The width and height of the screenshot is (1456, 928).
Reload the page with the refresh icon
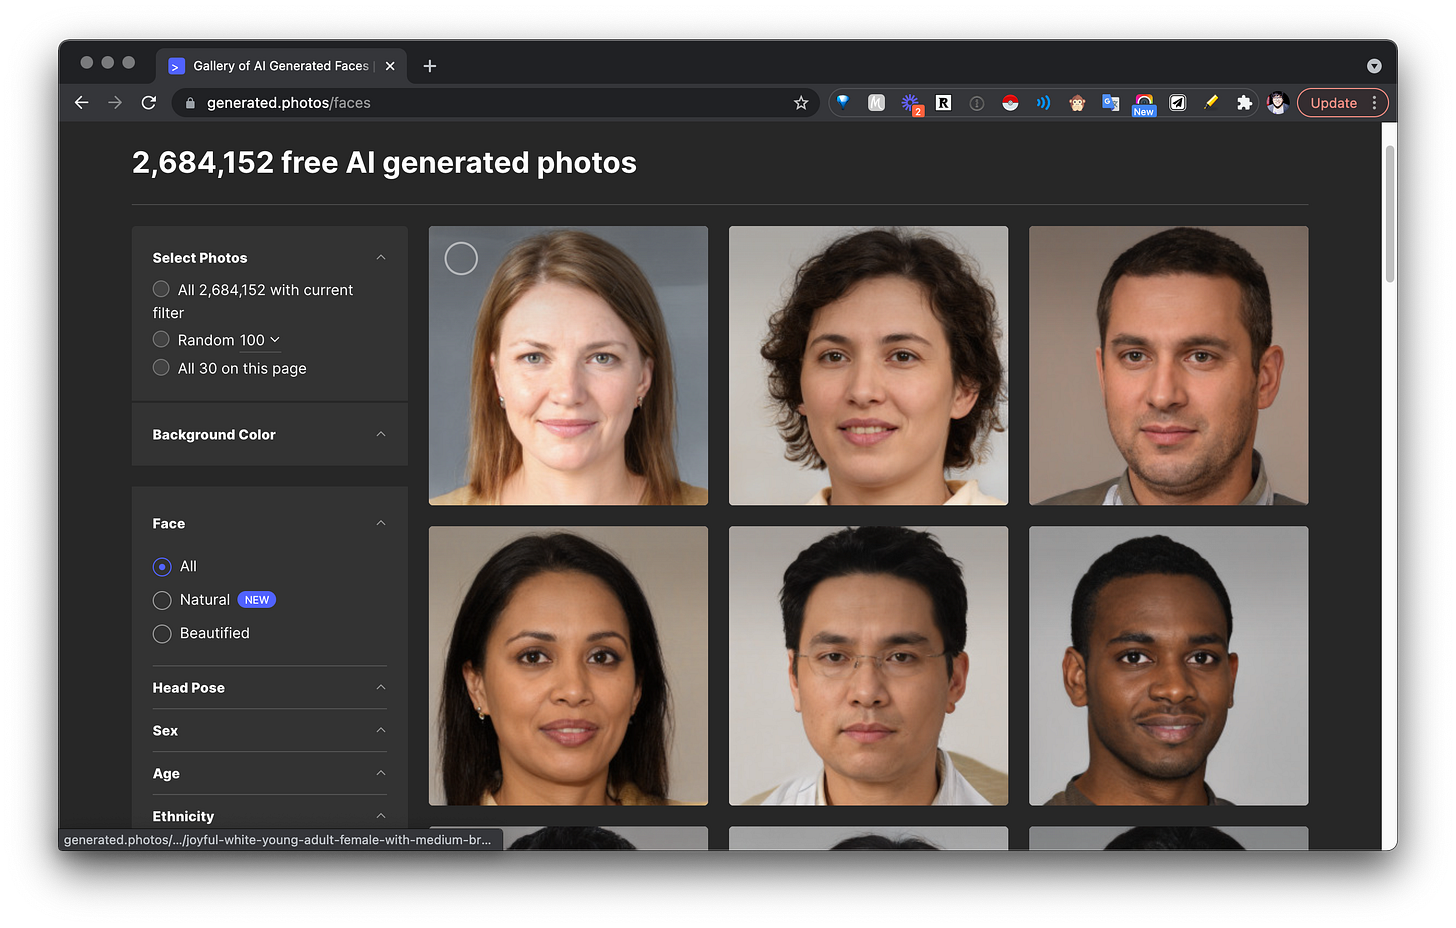[x=149, y=103]
